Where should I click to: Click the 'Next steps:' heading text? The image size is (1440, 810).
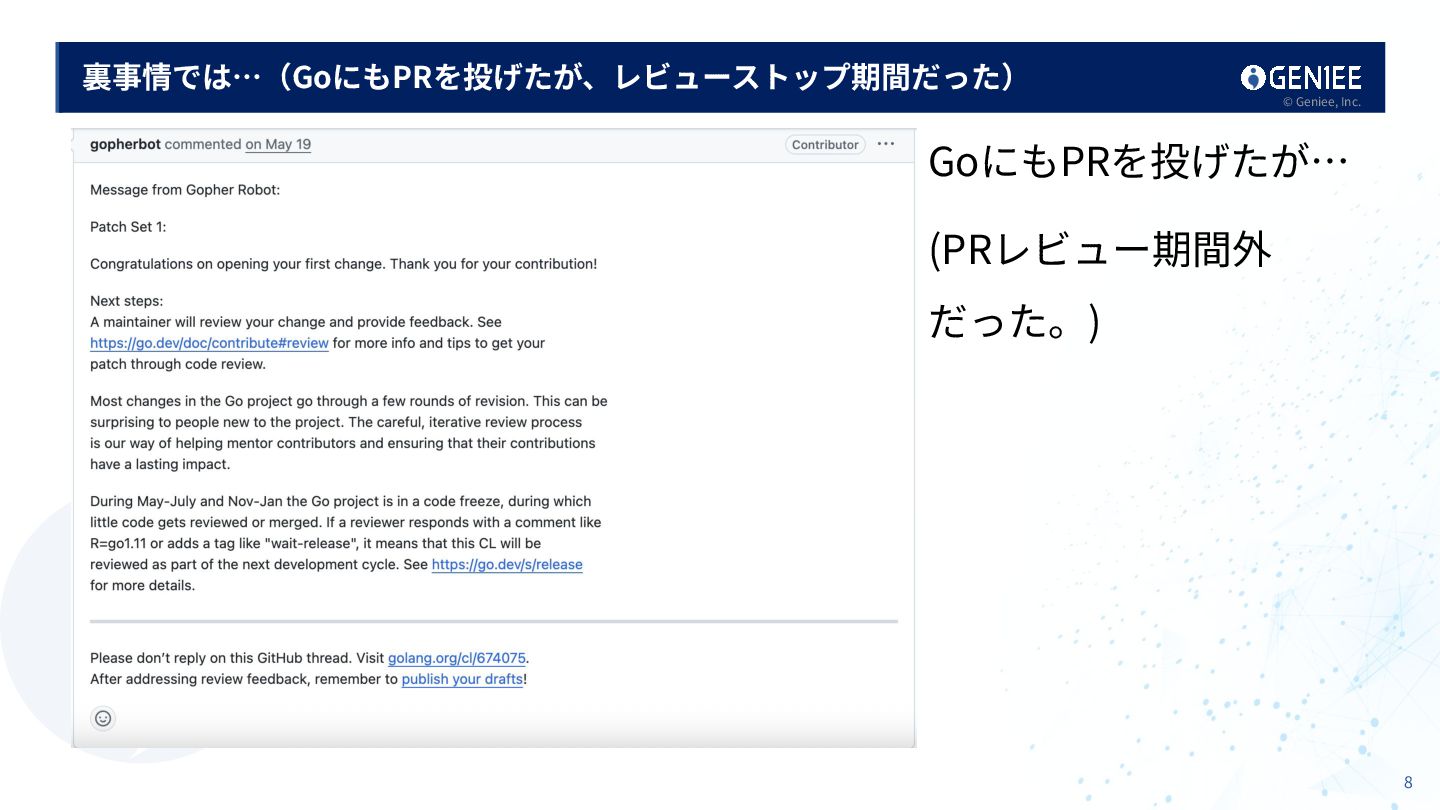point(126,301)
